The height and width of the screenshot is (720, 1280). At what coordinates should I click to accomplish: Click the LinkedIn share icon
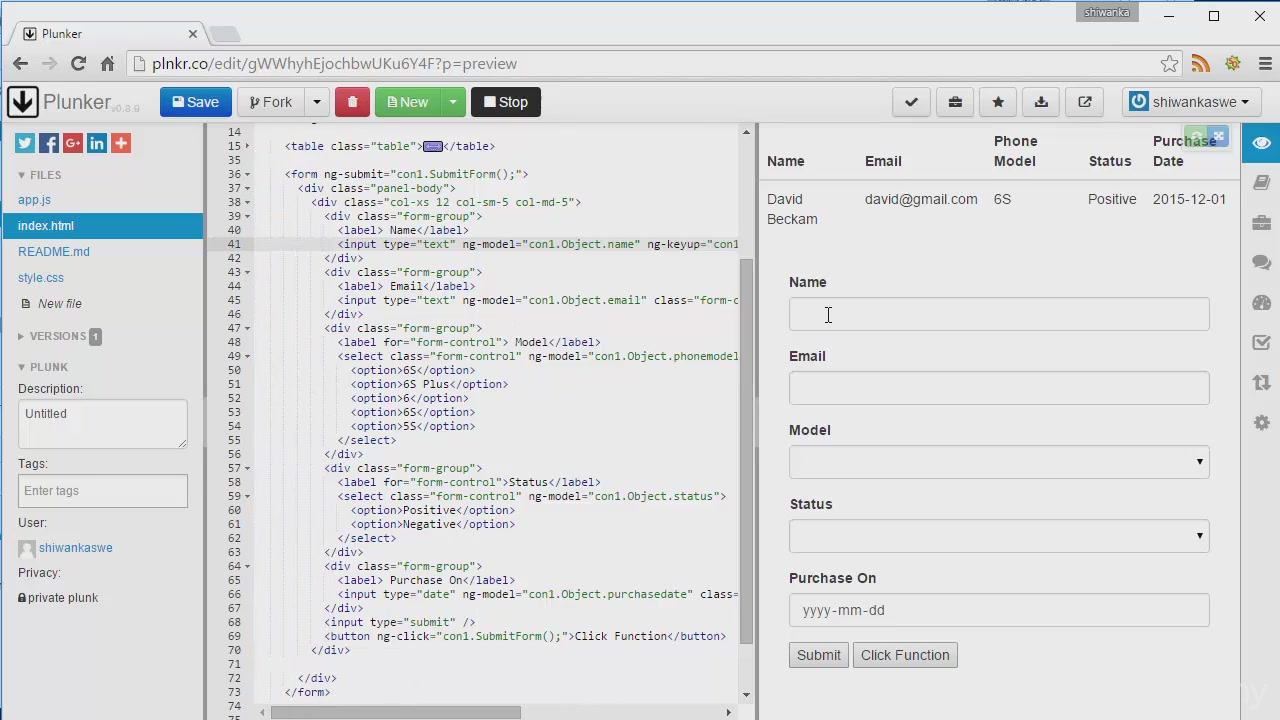[x=97, y=143]
